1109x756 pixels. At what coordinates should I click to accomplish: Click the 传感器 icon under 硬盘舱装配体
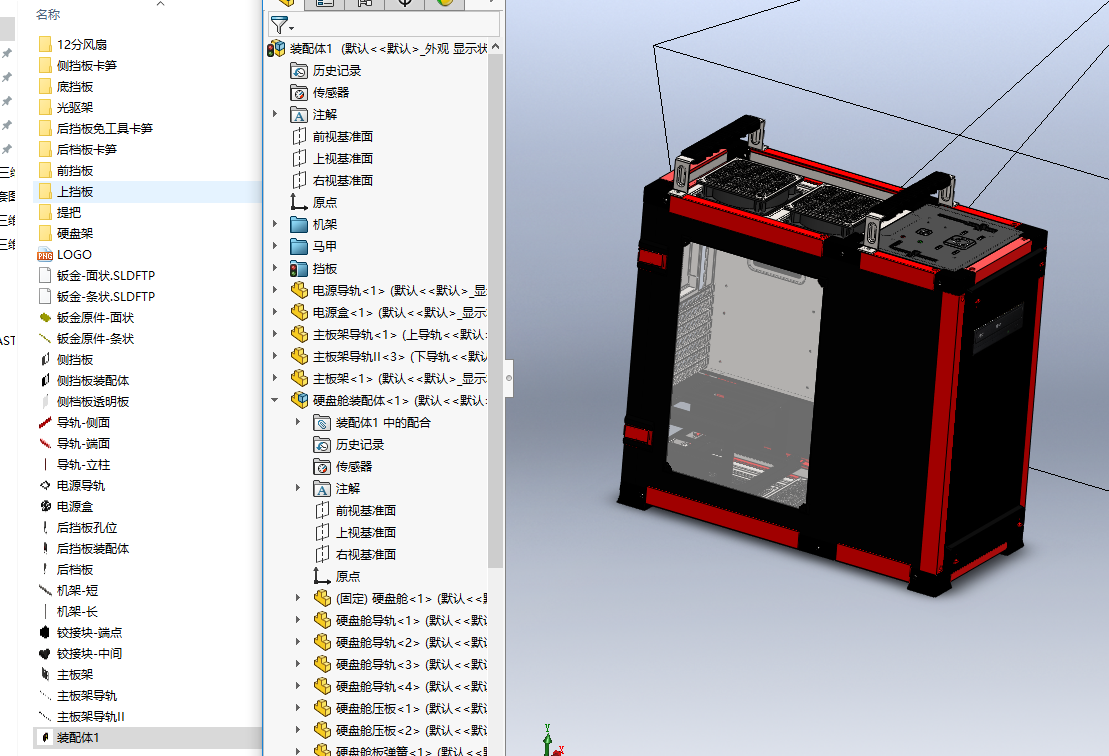322,467
